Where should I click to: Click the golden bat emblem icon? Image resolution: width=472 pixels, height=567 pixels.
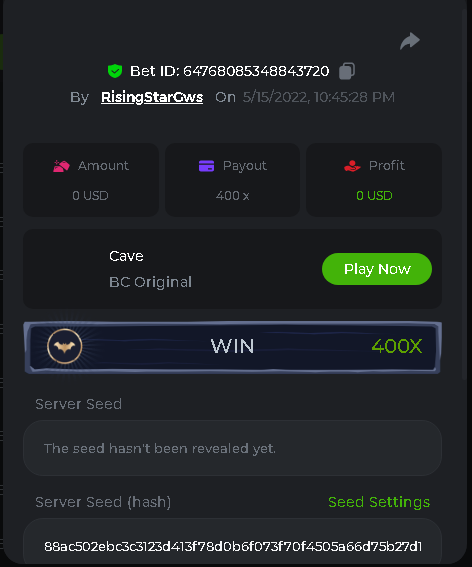[65, 346]
